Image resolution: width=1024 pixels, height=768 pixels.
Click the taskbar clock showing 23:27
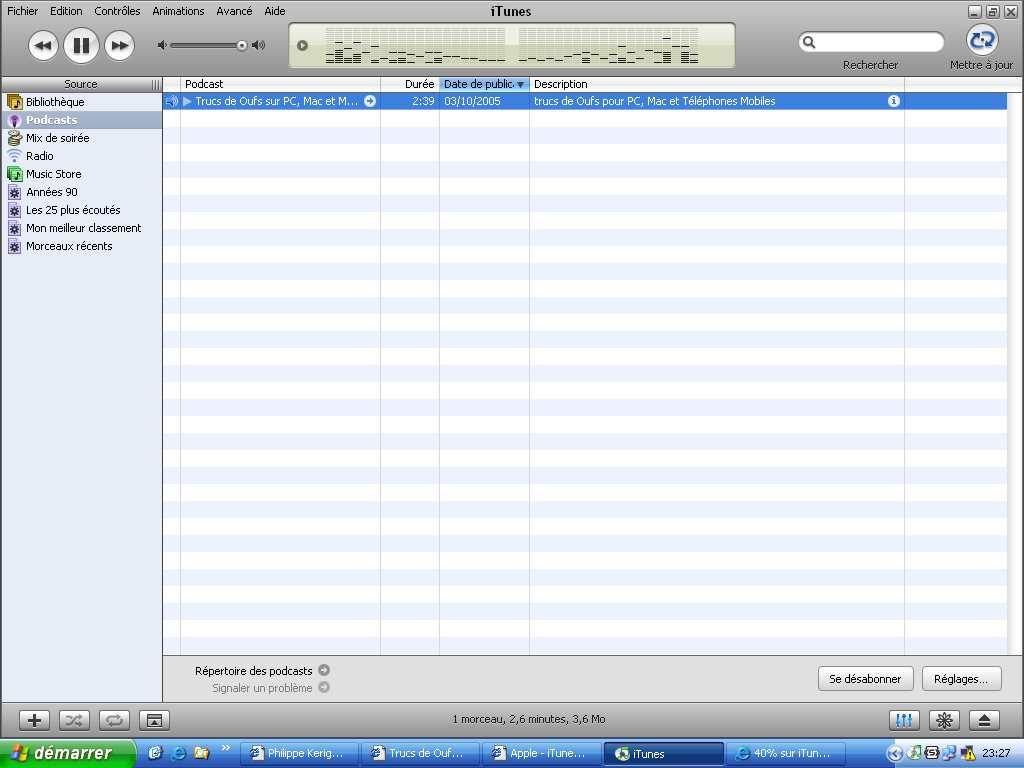(996, 754)
